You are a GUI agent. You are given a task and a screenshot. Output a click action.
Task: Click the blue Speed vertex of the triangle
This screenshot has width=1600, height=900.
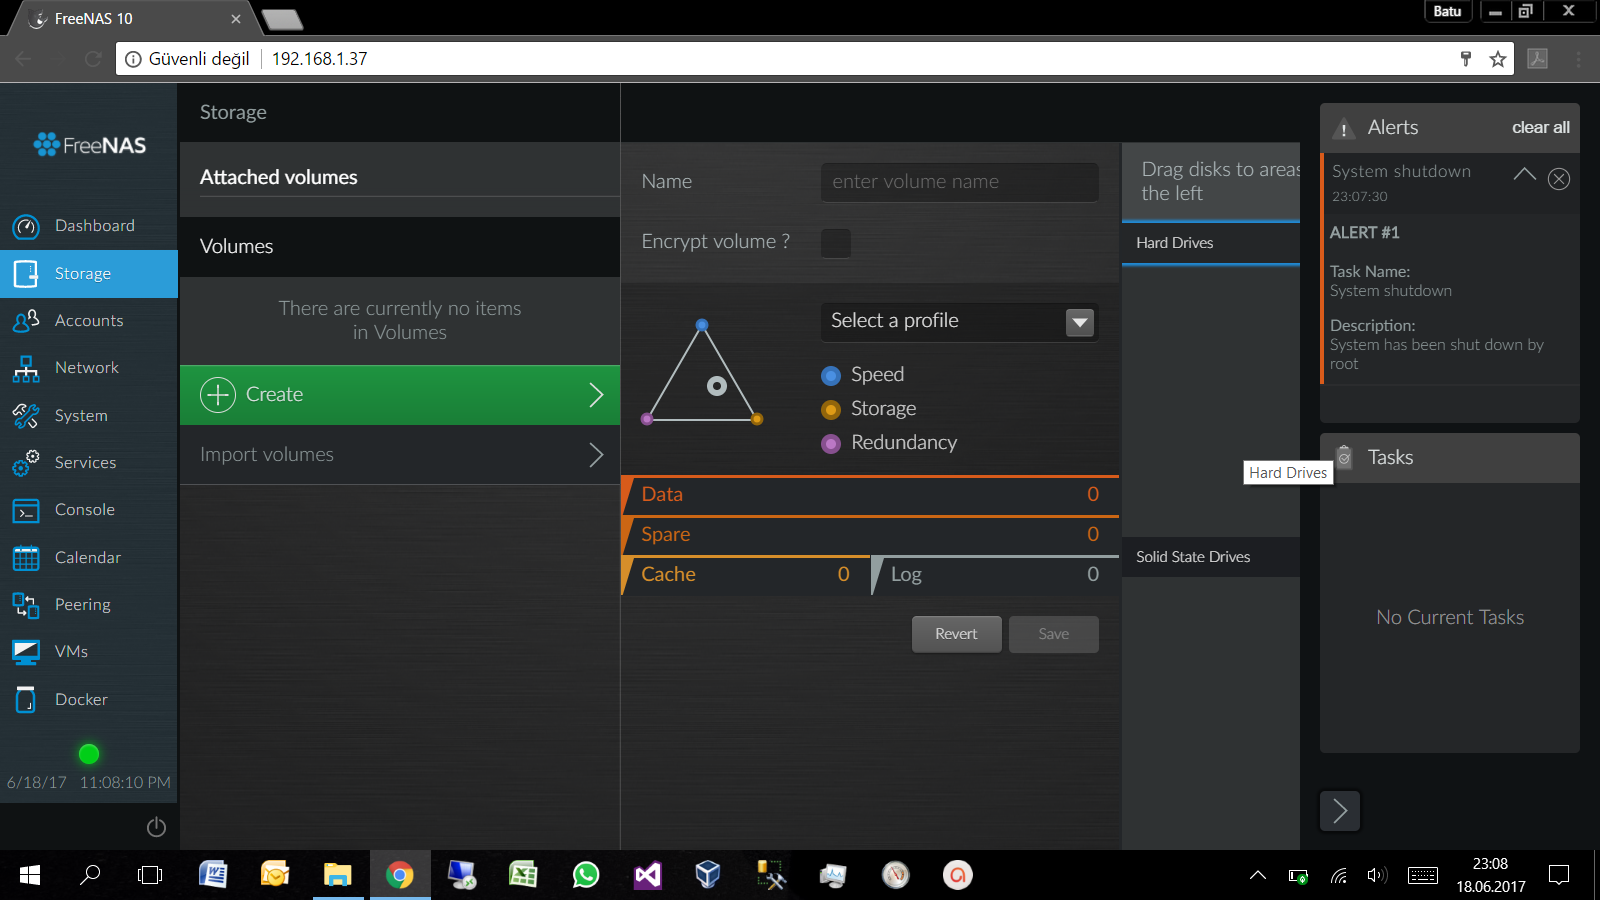702,325
